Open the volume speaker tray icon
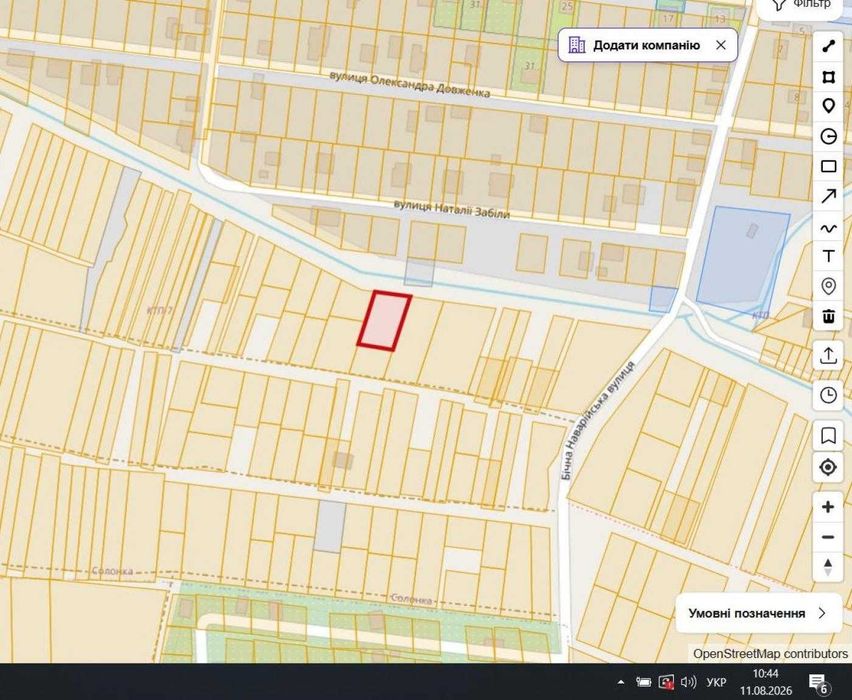The image size is (852, 700). [x=688, y=682]
